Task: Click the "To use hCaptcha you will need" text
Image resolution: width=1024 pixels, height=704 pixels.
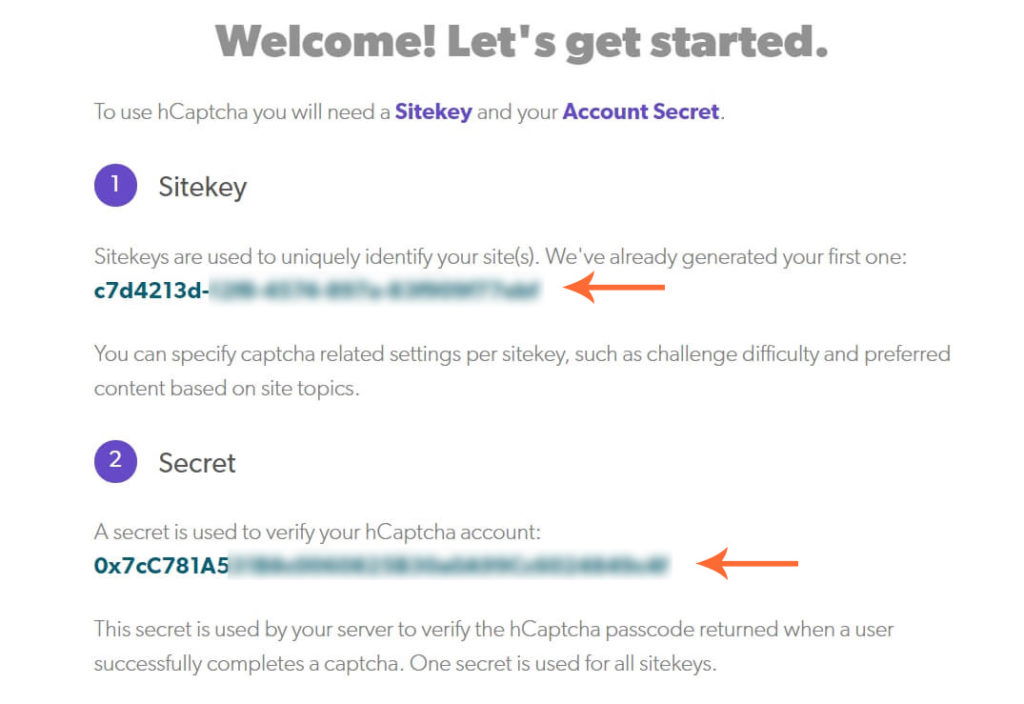Action: pos(242,112)
